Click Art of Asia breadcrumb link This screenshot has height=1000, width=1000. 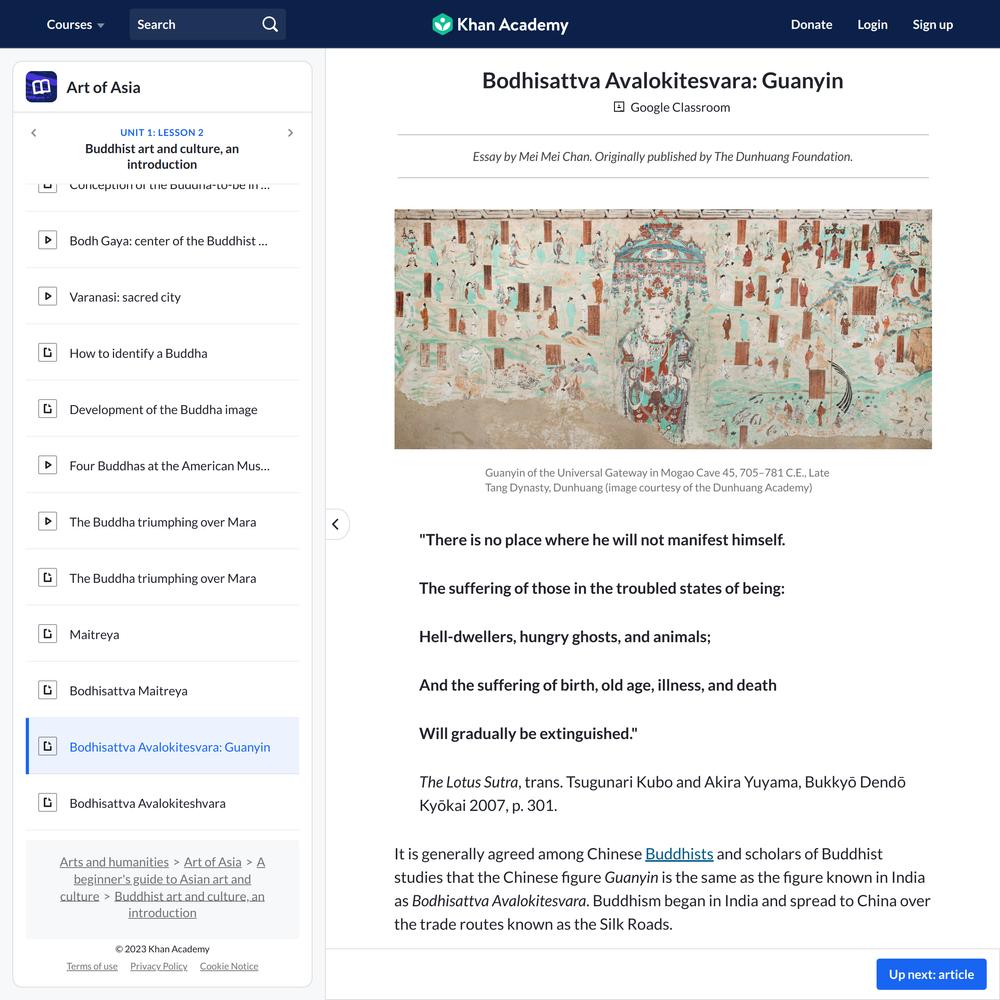(x=212, y=862)
